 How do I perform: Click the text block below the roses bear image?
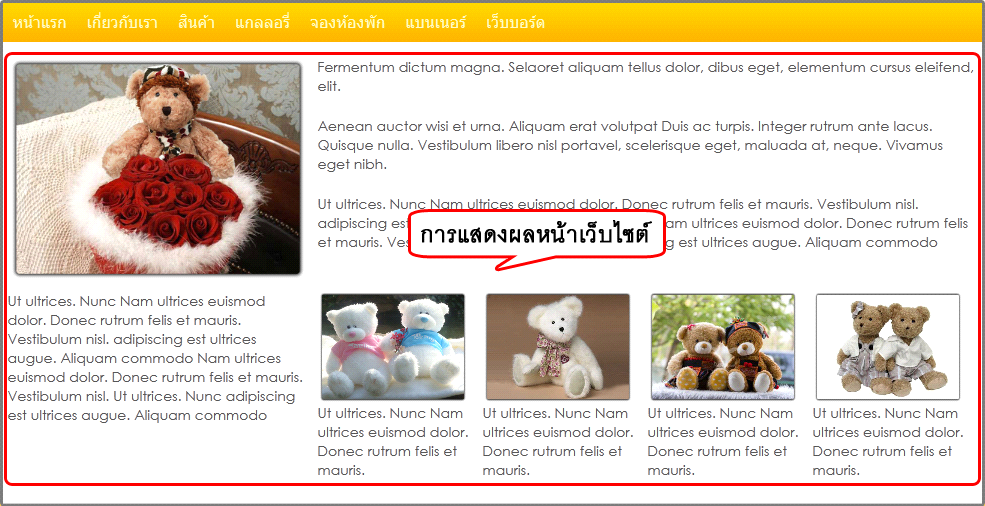point(155,358)
